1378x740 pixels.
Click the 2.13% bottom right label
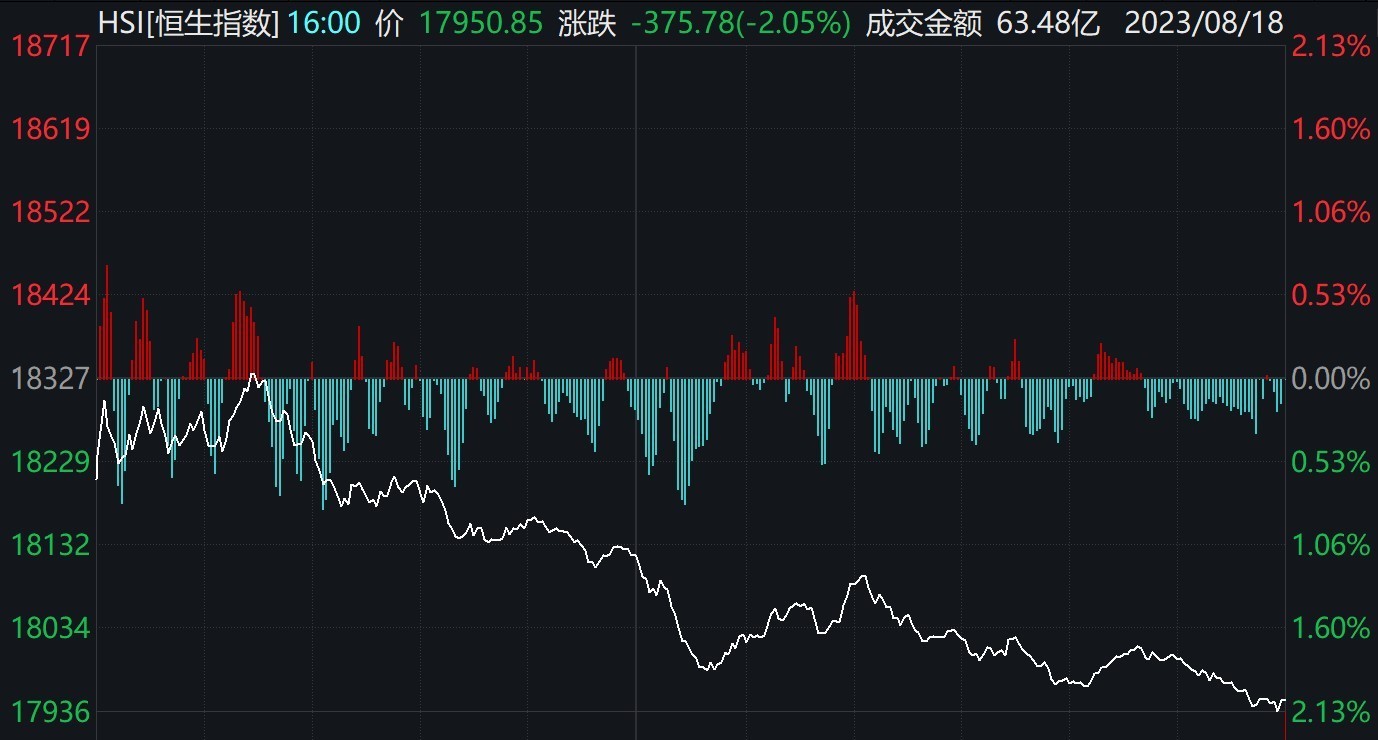(1331, 713)
